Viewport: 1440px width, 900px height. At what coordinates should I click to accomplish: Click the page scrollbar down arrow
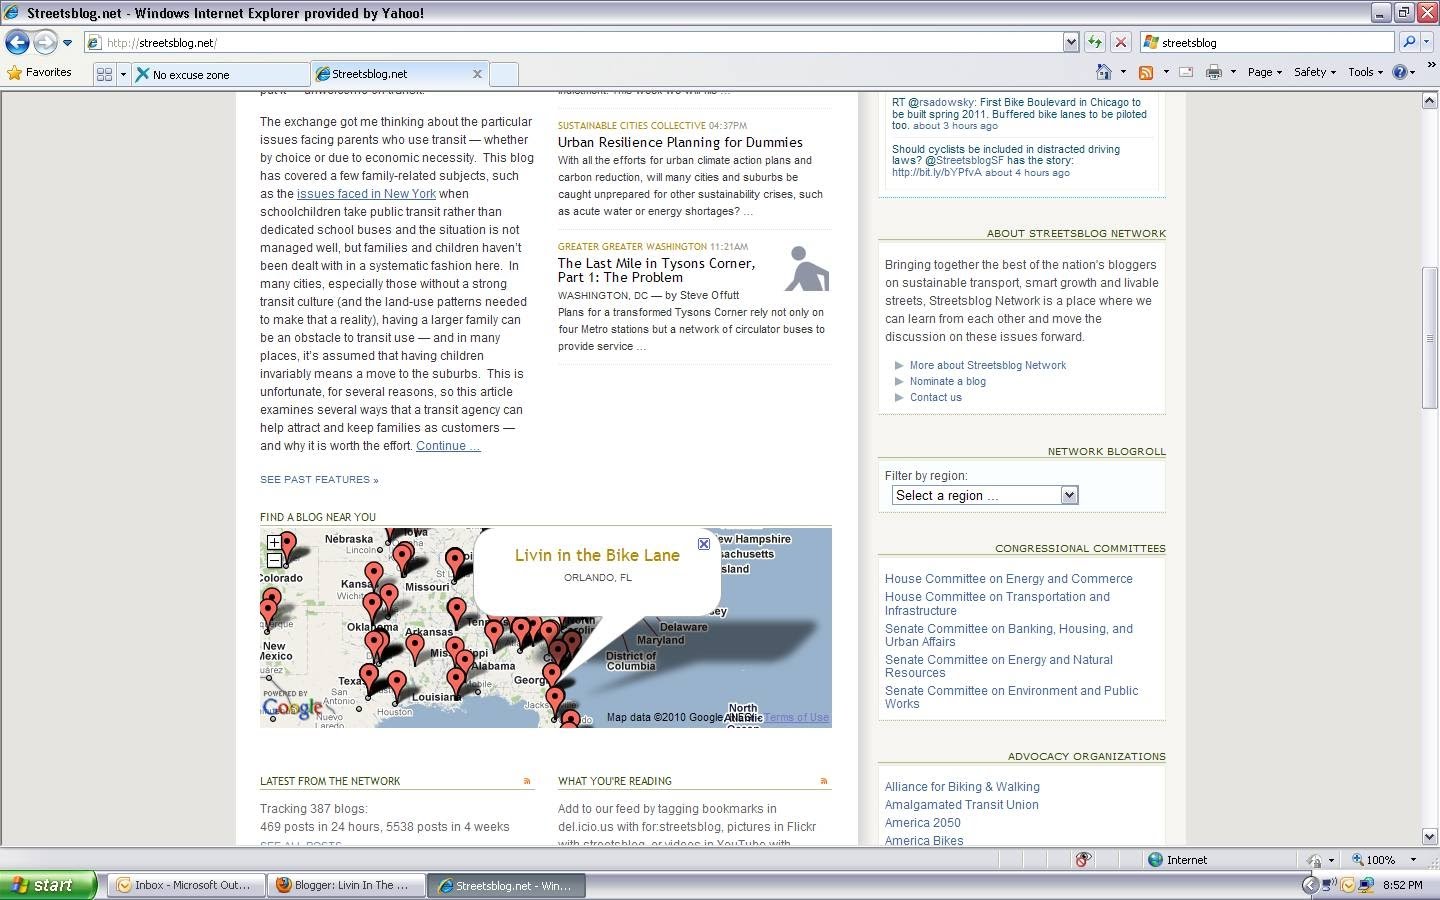[x=1430, y=836]
